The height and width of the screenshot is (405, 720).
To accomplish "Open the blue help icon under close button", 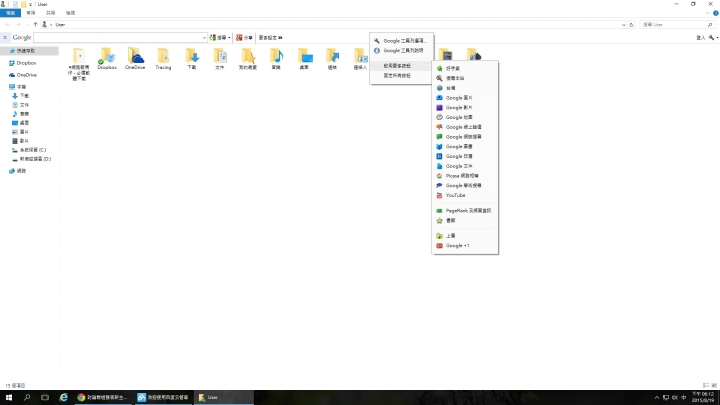I will 715,13.
